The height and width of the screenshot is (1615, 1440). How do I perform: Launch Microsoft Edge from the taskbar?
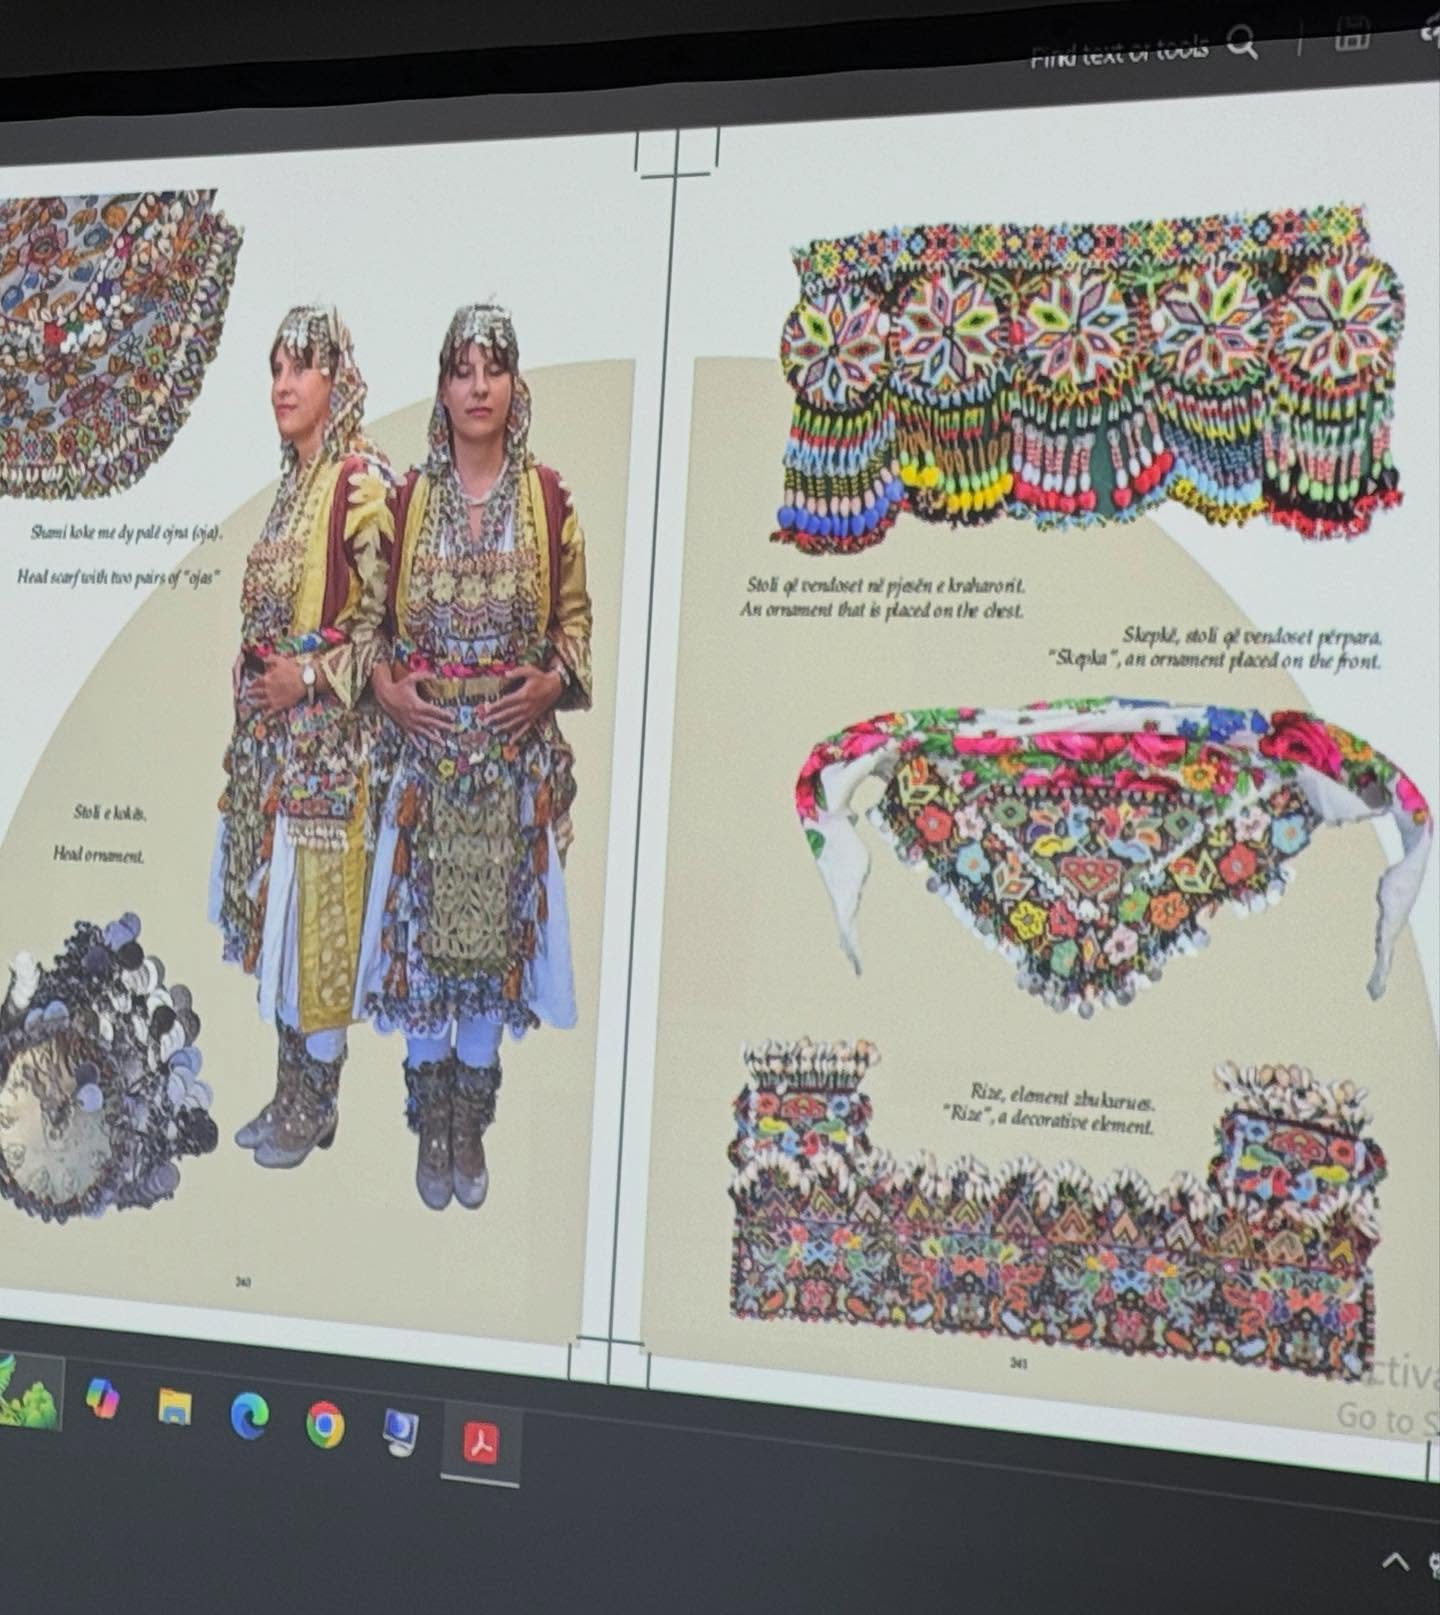(249, 1414)
